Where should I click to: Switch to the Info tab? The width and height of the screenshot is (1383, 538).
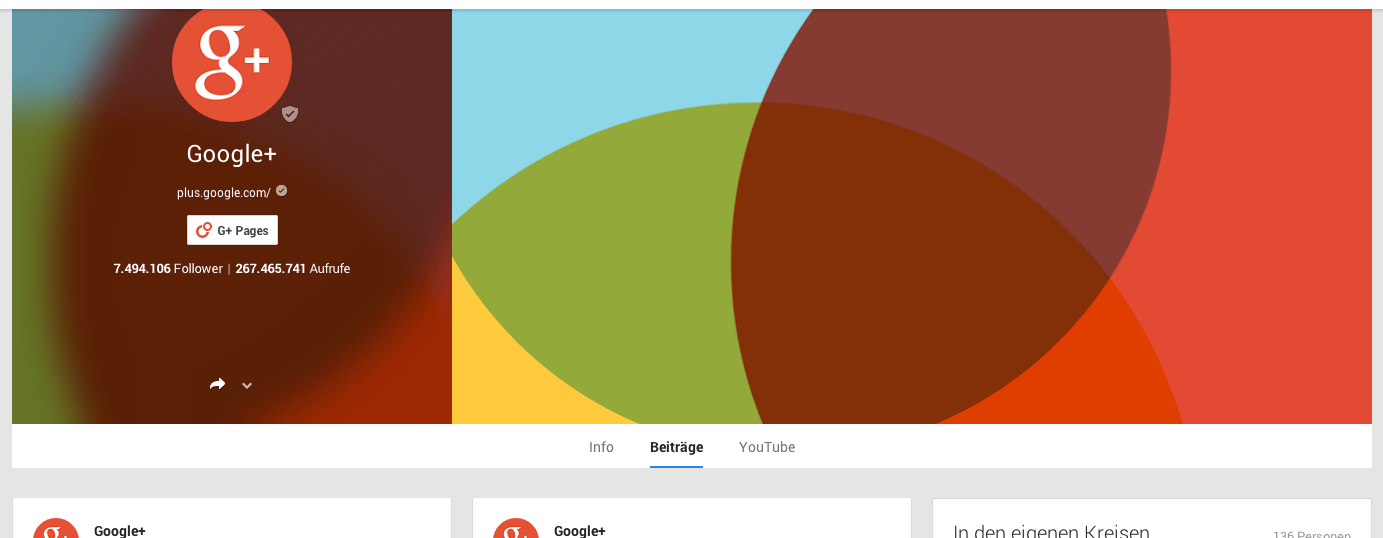(601, 447)
